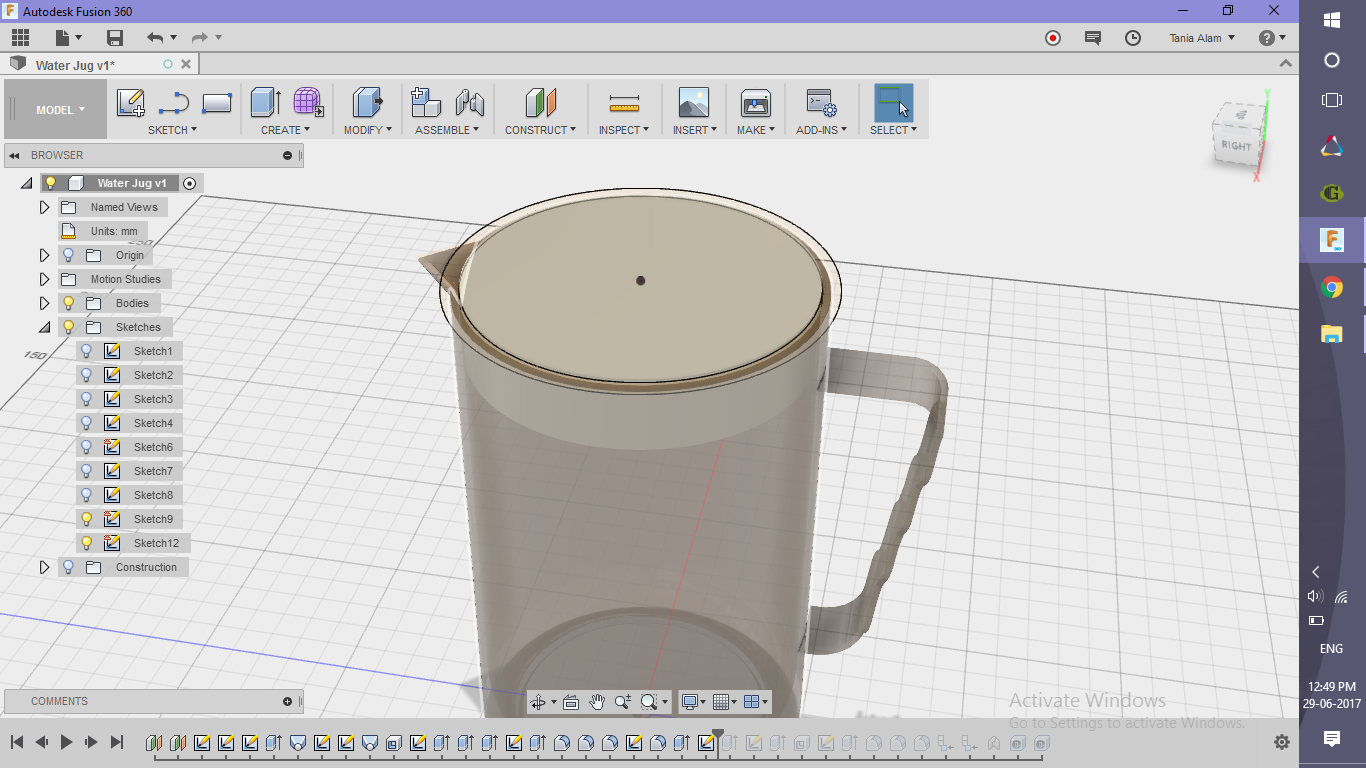Click activate radio button for Water Jug v1

point(190,183)
